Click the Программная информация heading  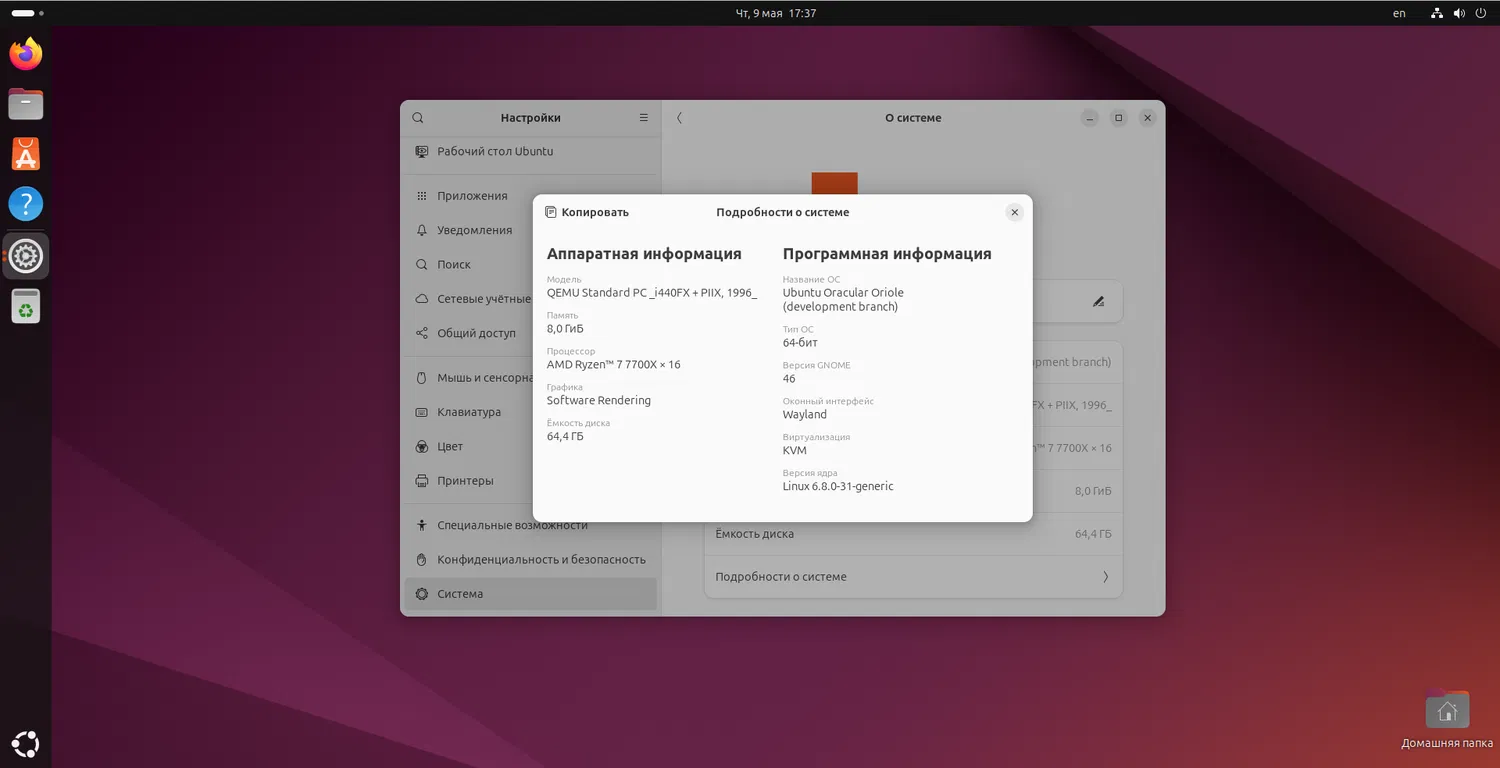point(887,254)
